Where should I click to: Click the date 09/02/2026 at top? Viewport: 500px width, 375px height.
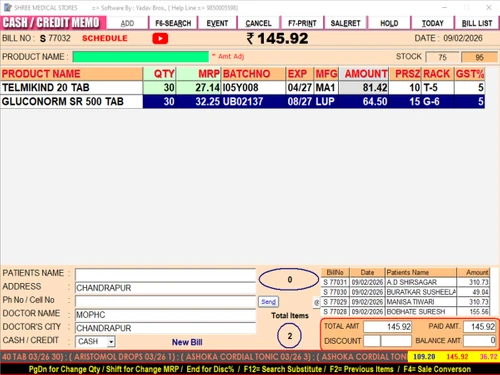[x=463, y=38]
